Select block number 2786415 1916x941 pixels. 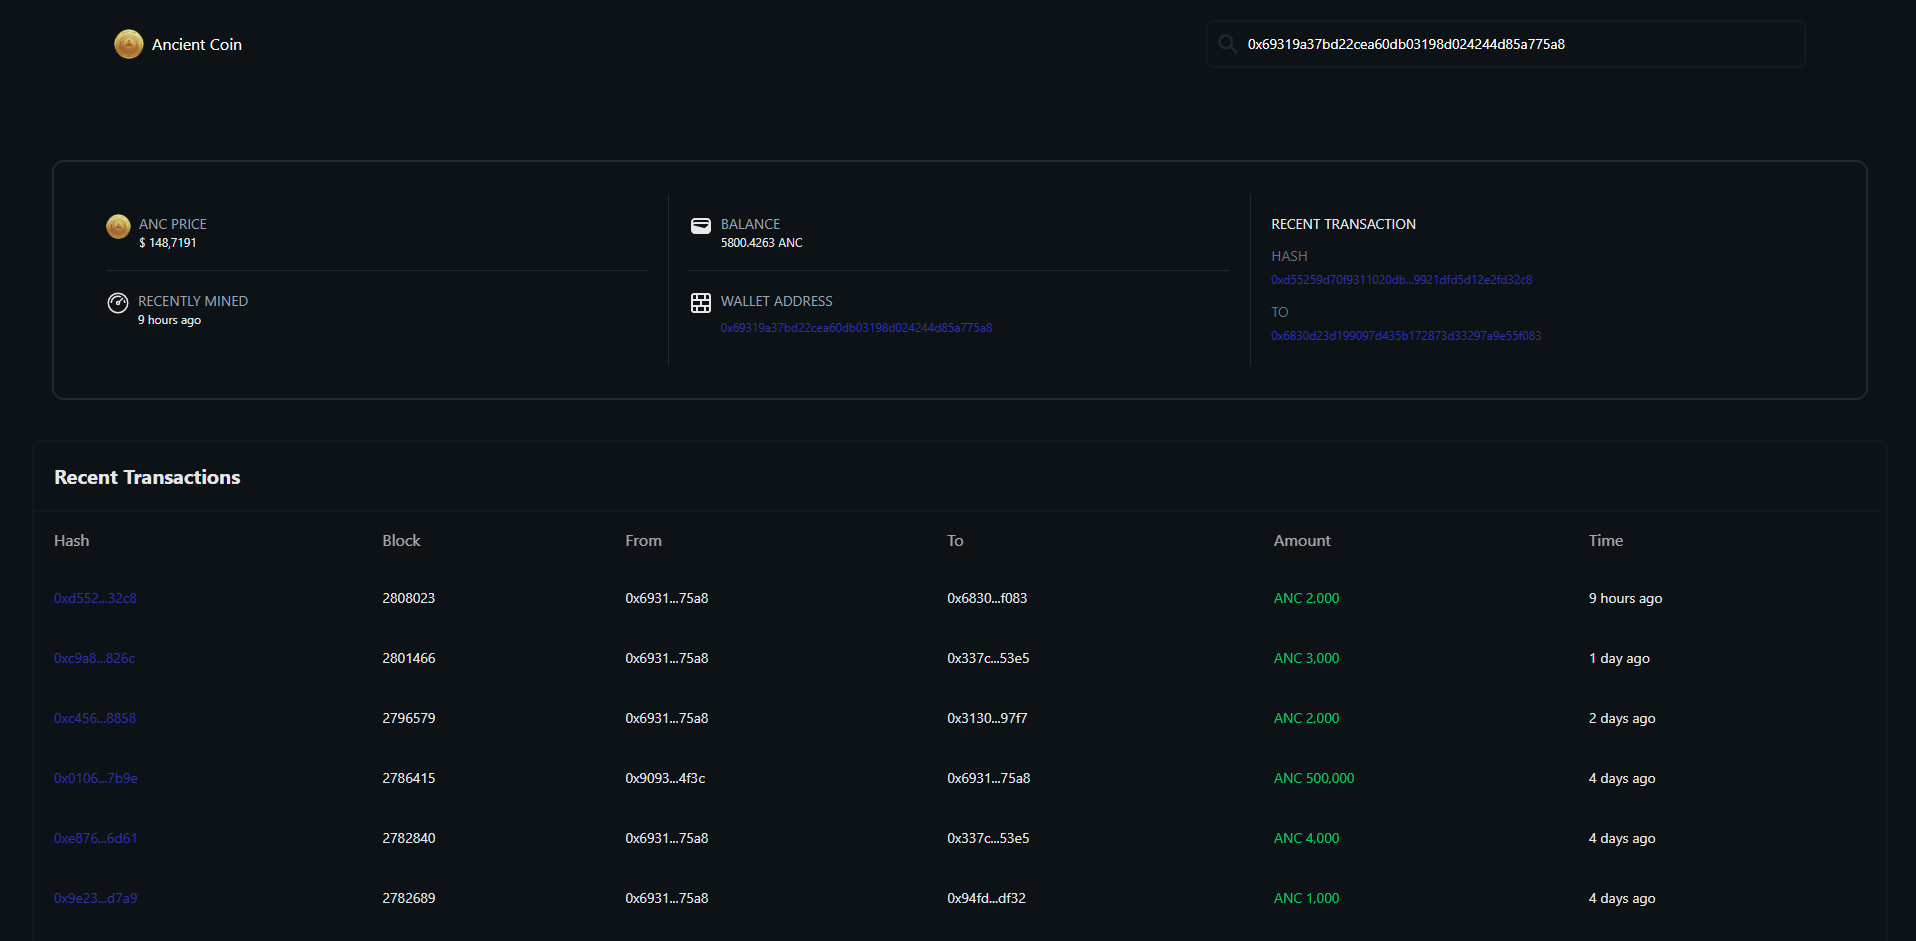pos(409,778)
